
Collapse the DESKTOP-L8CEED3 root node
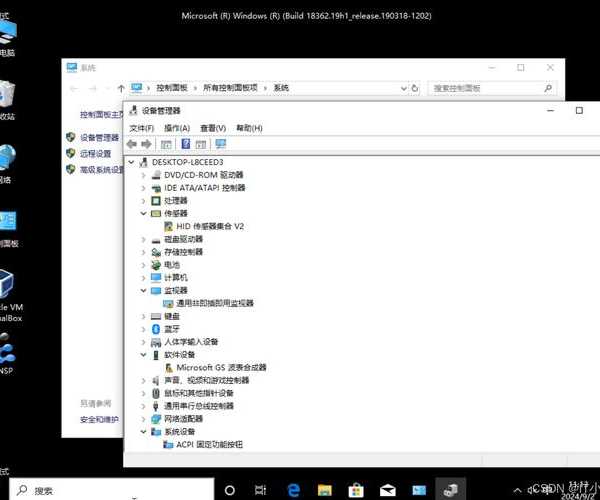click(x=131, y=162)
